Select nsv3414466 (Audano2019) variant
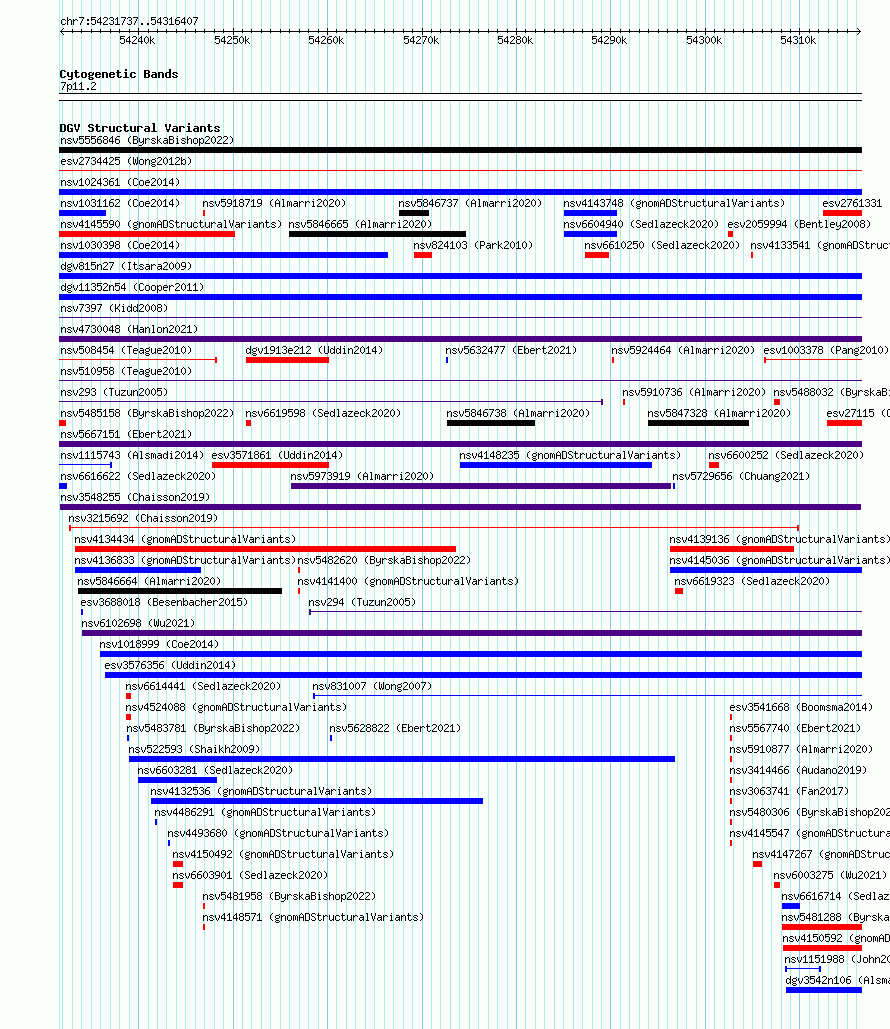The height and width of the screenshot is (1029, 890). (x=798, y=770)
